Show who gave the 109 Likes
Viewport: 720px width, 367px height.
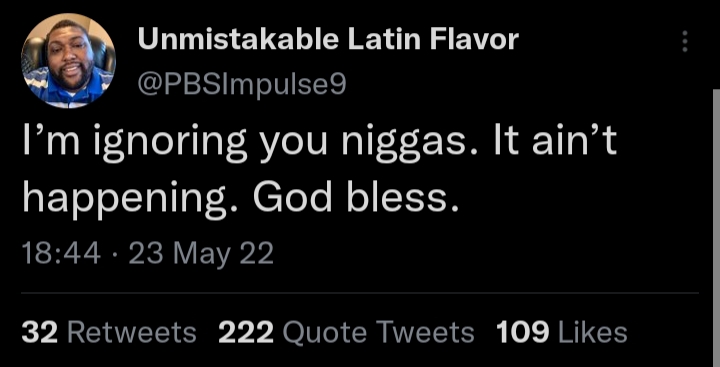point(562,333)
